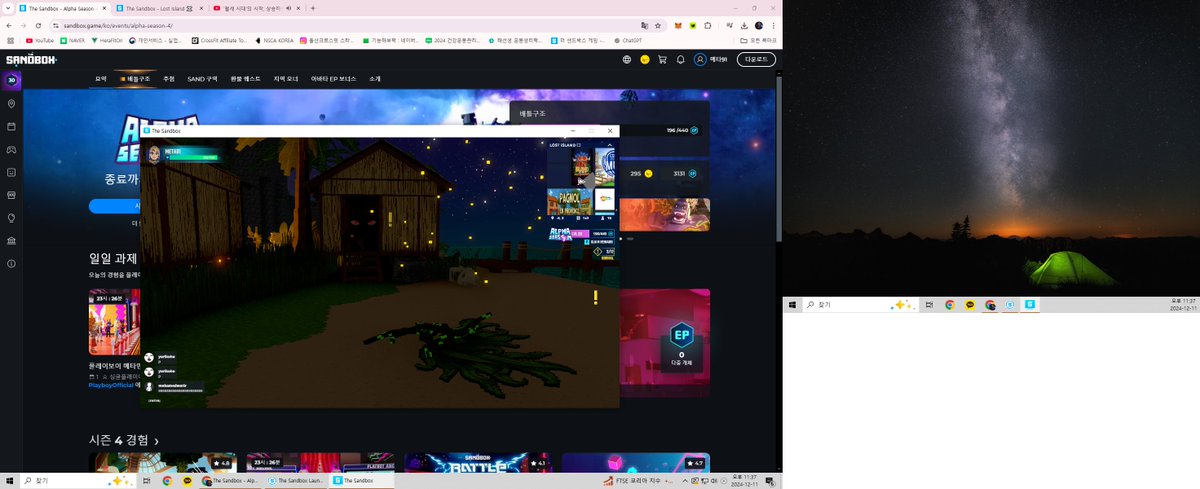Click the 295 coin balance in battle panel
Viewport: 1200px width, 489px height.
(640, 173)
